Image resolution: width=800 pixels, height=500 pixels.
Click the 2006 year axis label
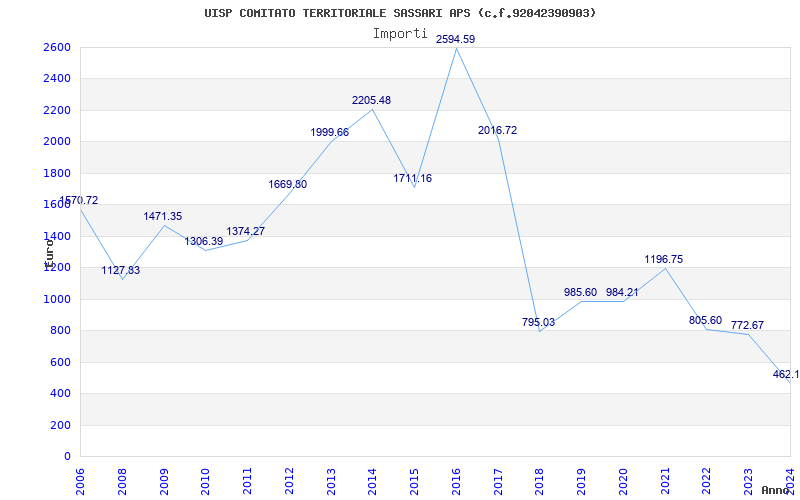point(81,481)
